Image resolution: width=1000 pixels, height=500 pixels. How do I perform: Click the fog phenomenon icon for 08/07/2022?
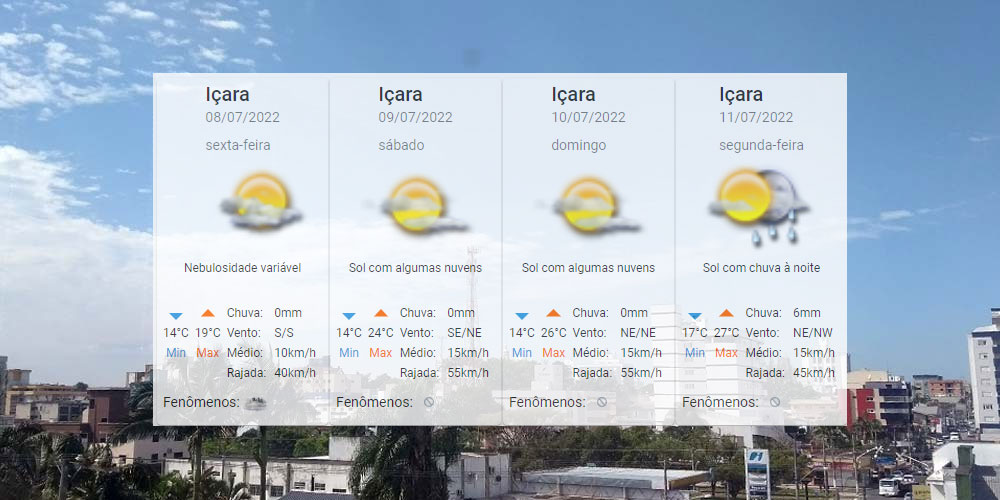[256, 403]
